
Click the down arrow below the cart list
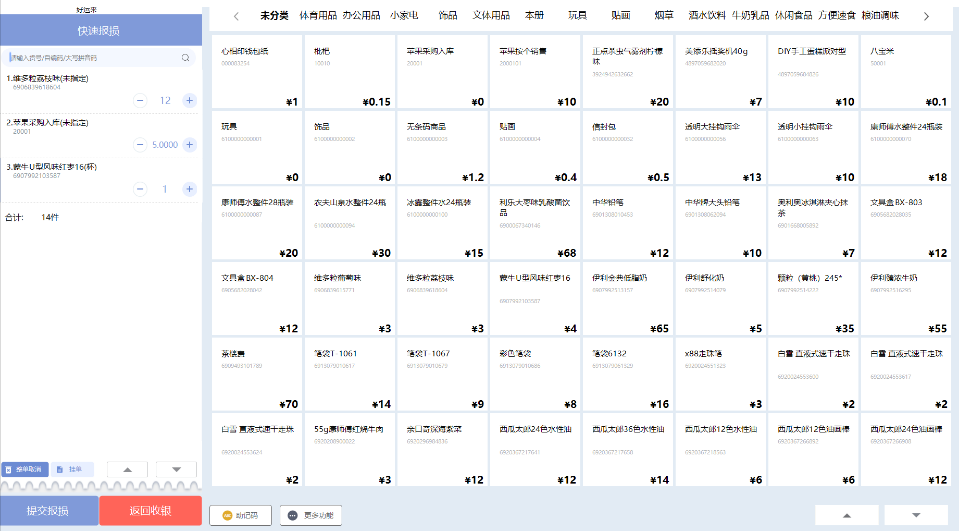176,469
